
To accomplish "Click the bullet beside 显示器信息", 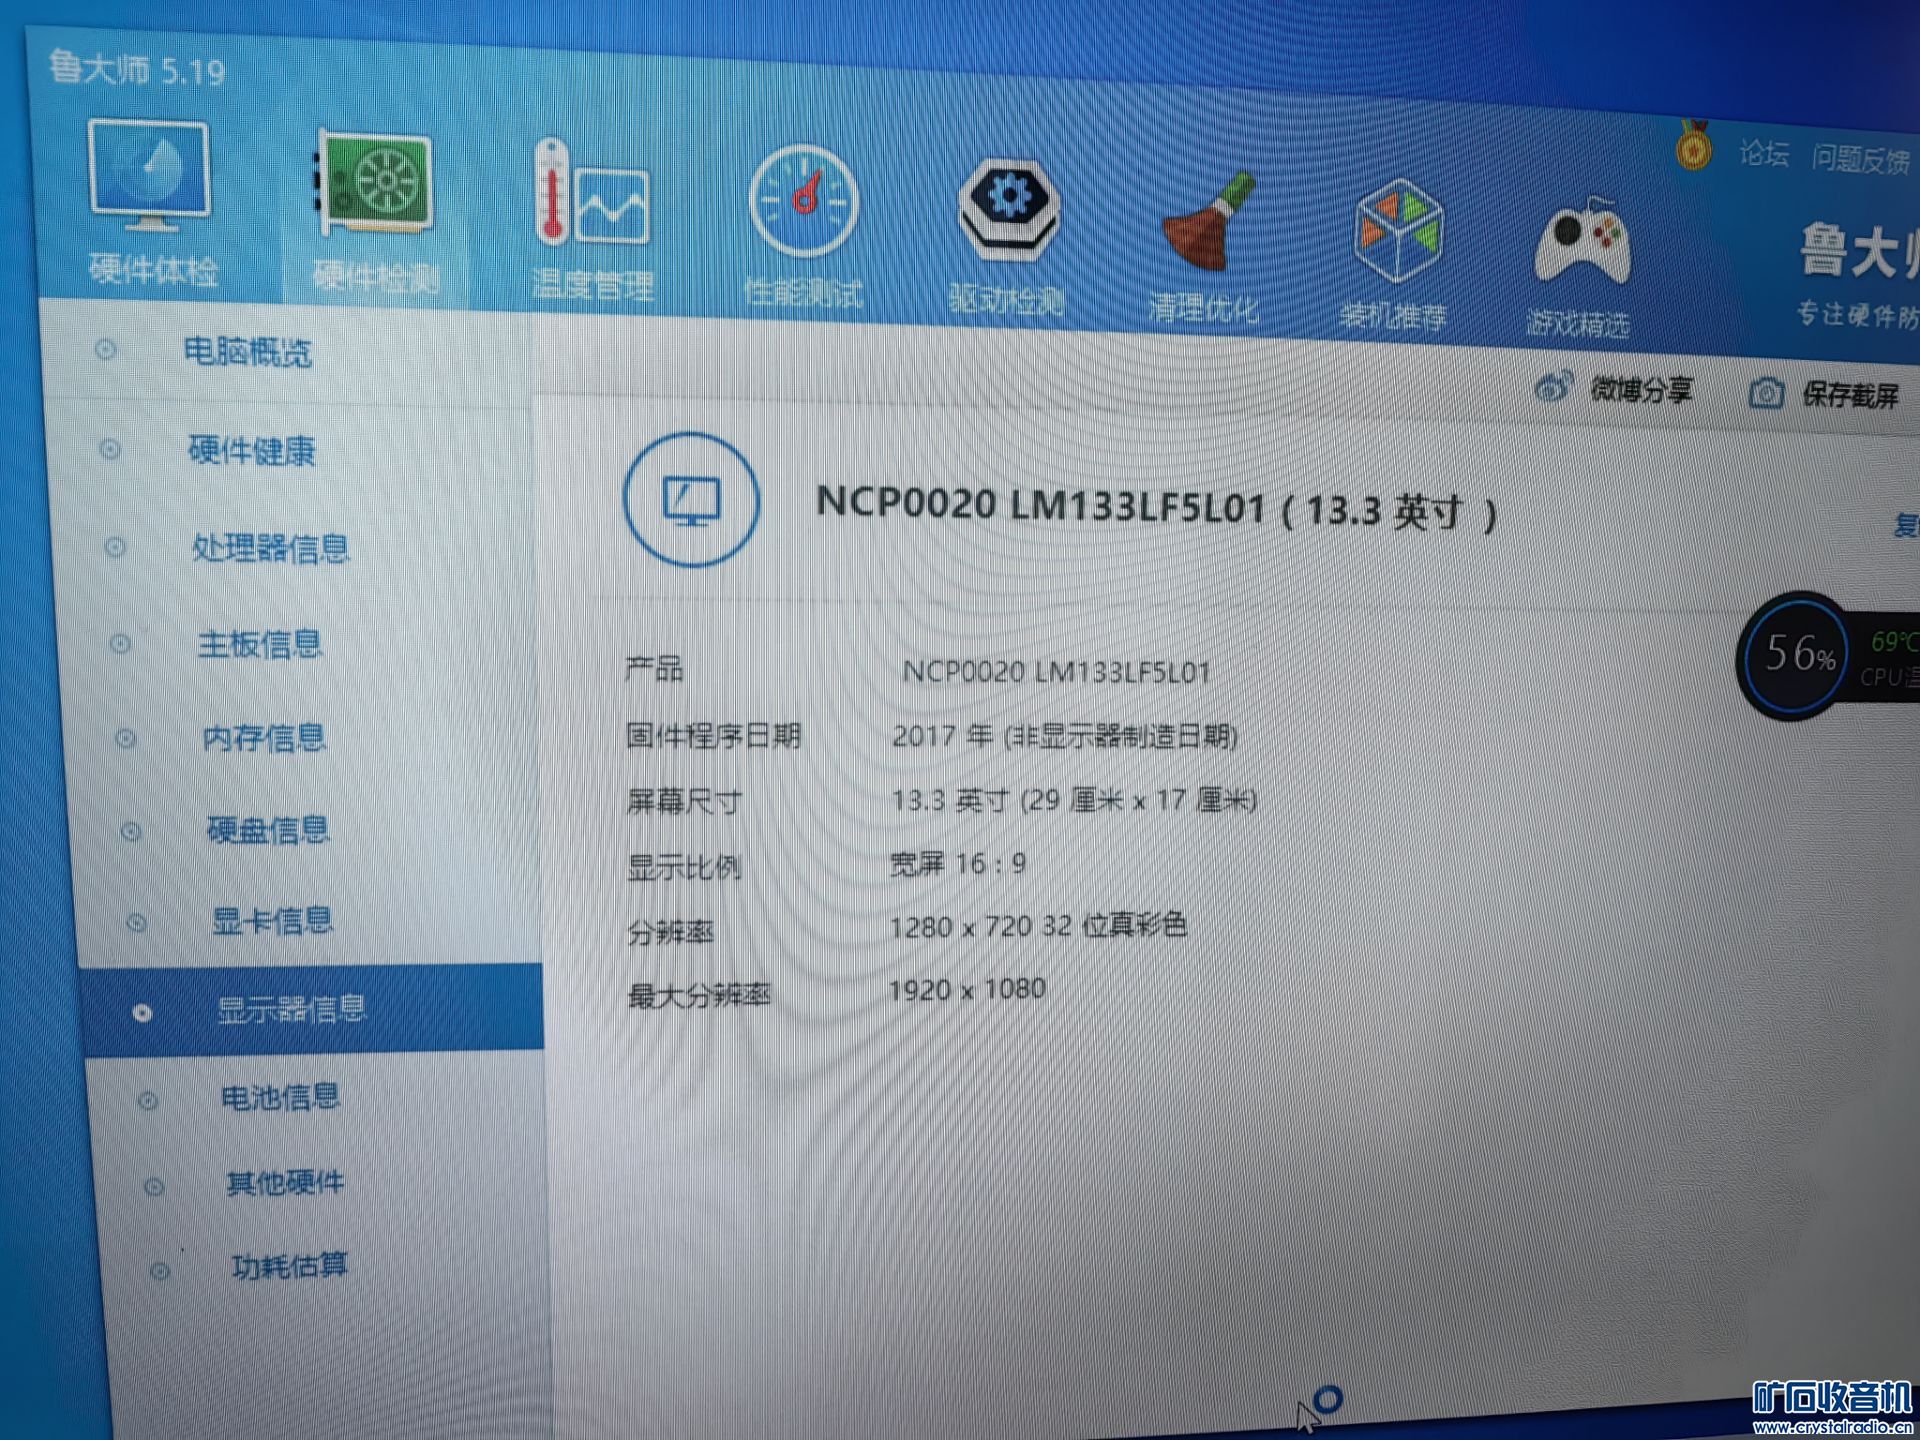I will pos(142,1013).
